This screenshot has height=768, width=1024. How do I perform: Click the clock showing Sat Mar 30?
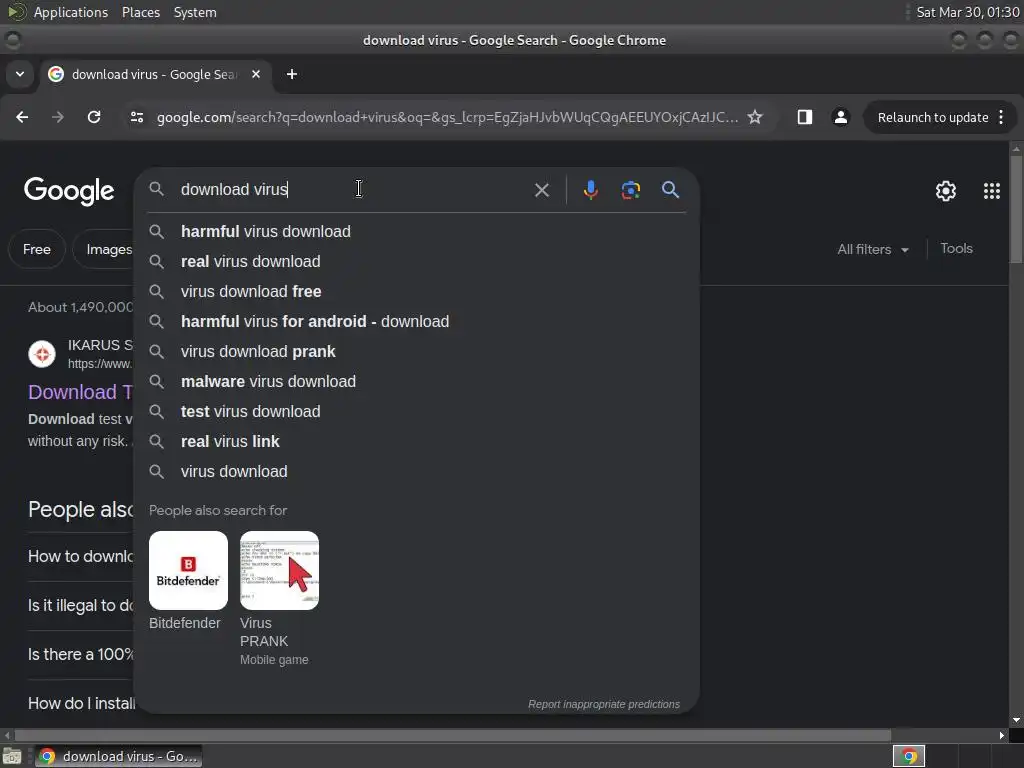967,12
